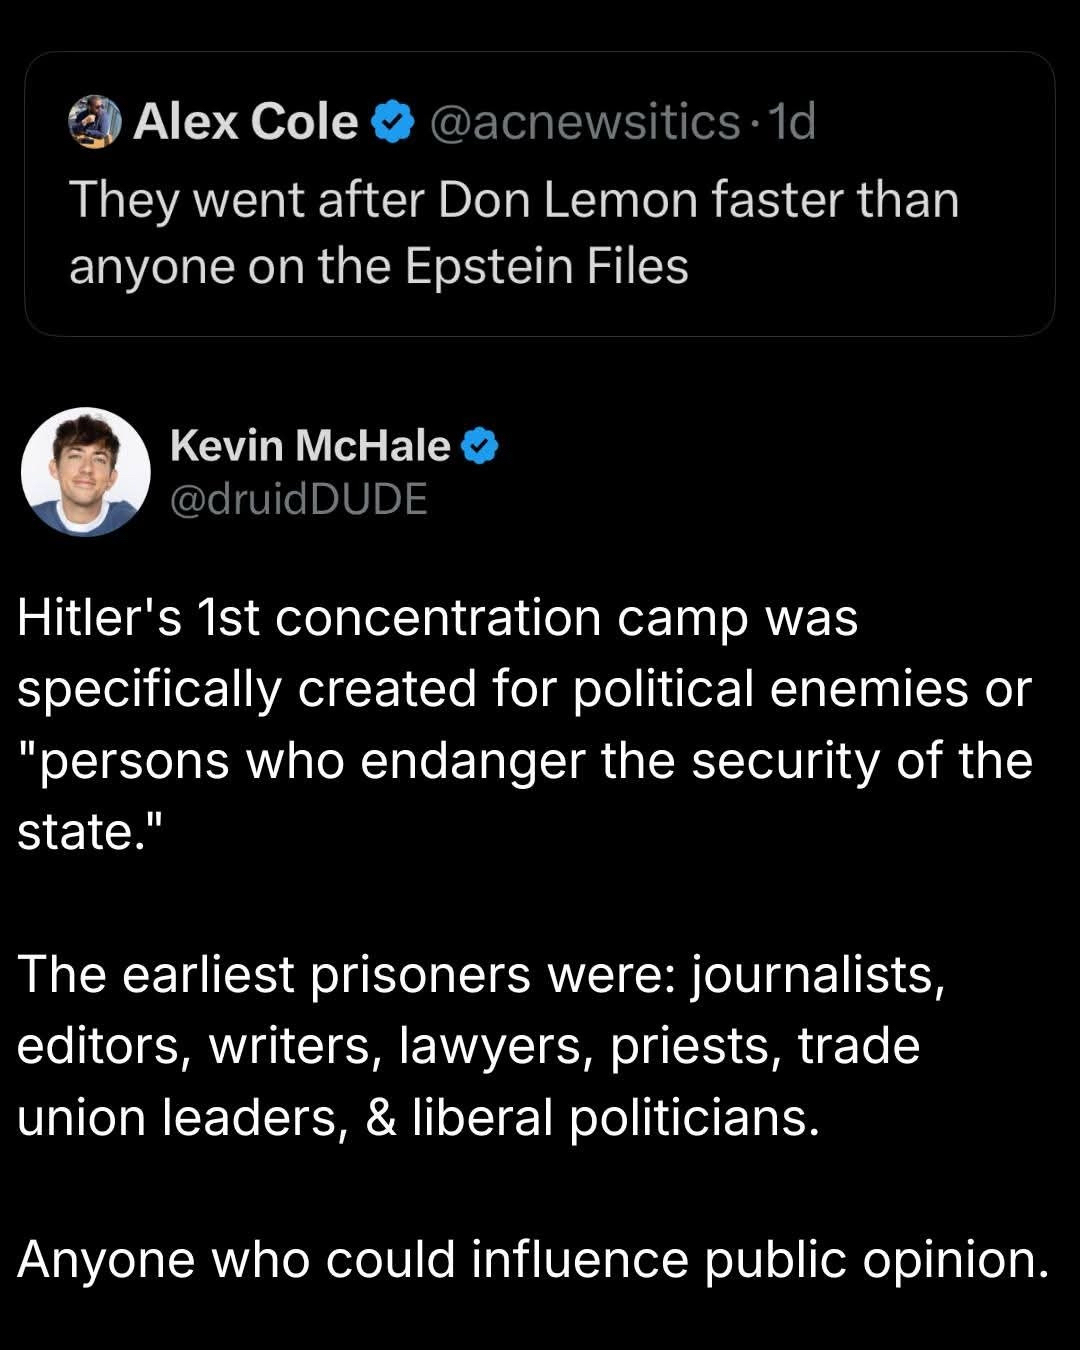
Task: Open the Kevin McHale display name
Action: [310, 446]
